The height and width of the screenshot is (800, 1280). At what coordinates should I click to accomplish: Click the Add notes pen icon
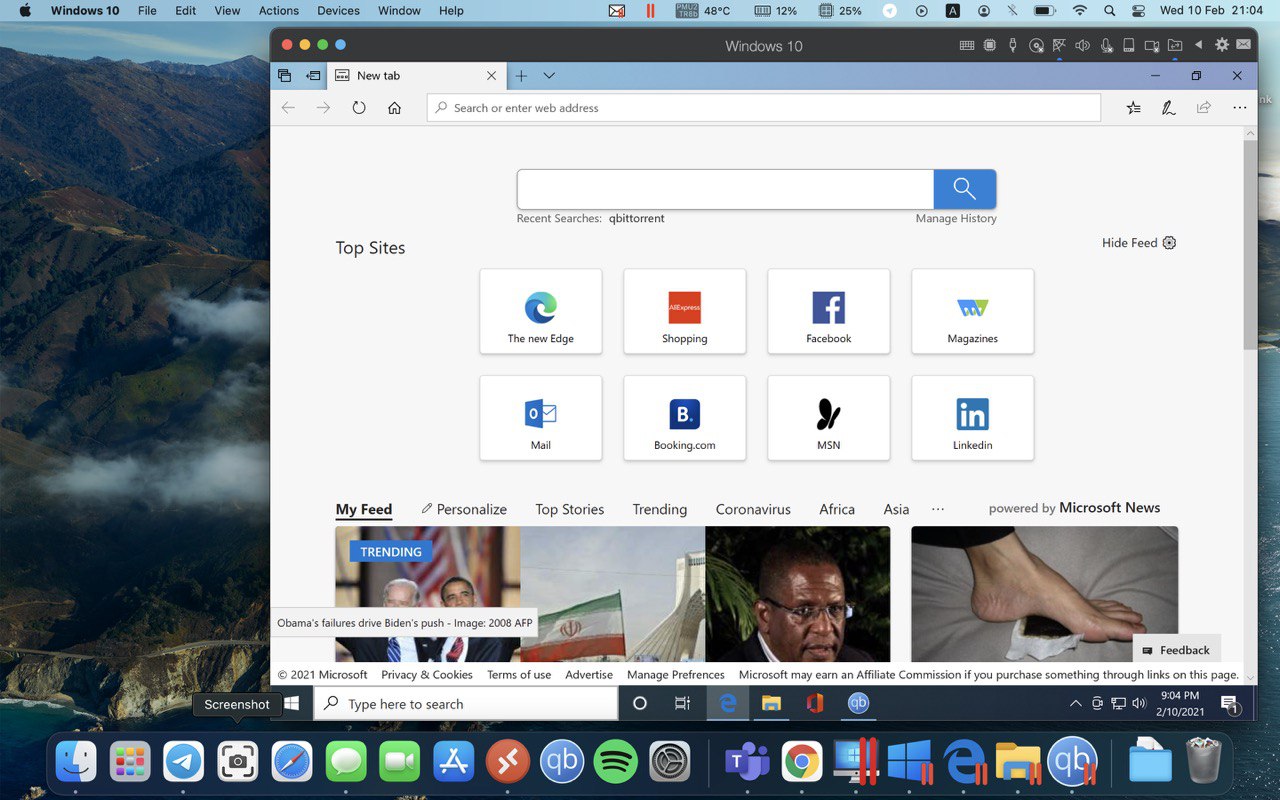[x=1168, y=108]
